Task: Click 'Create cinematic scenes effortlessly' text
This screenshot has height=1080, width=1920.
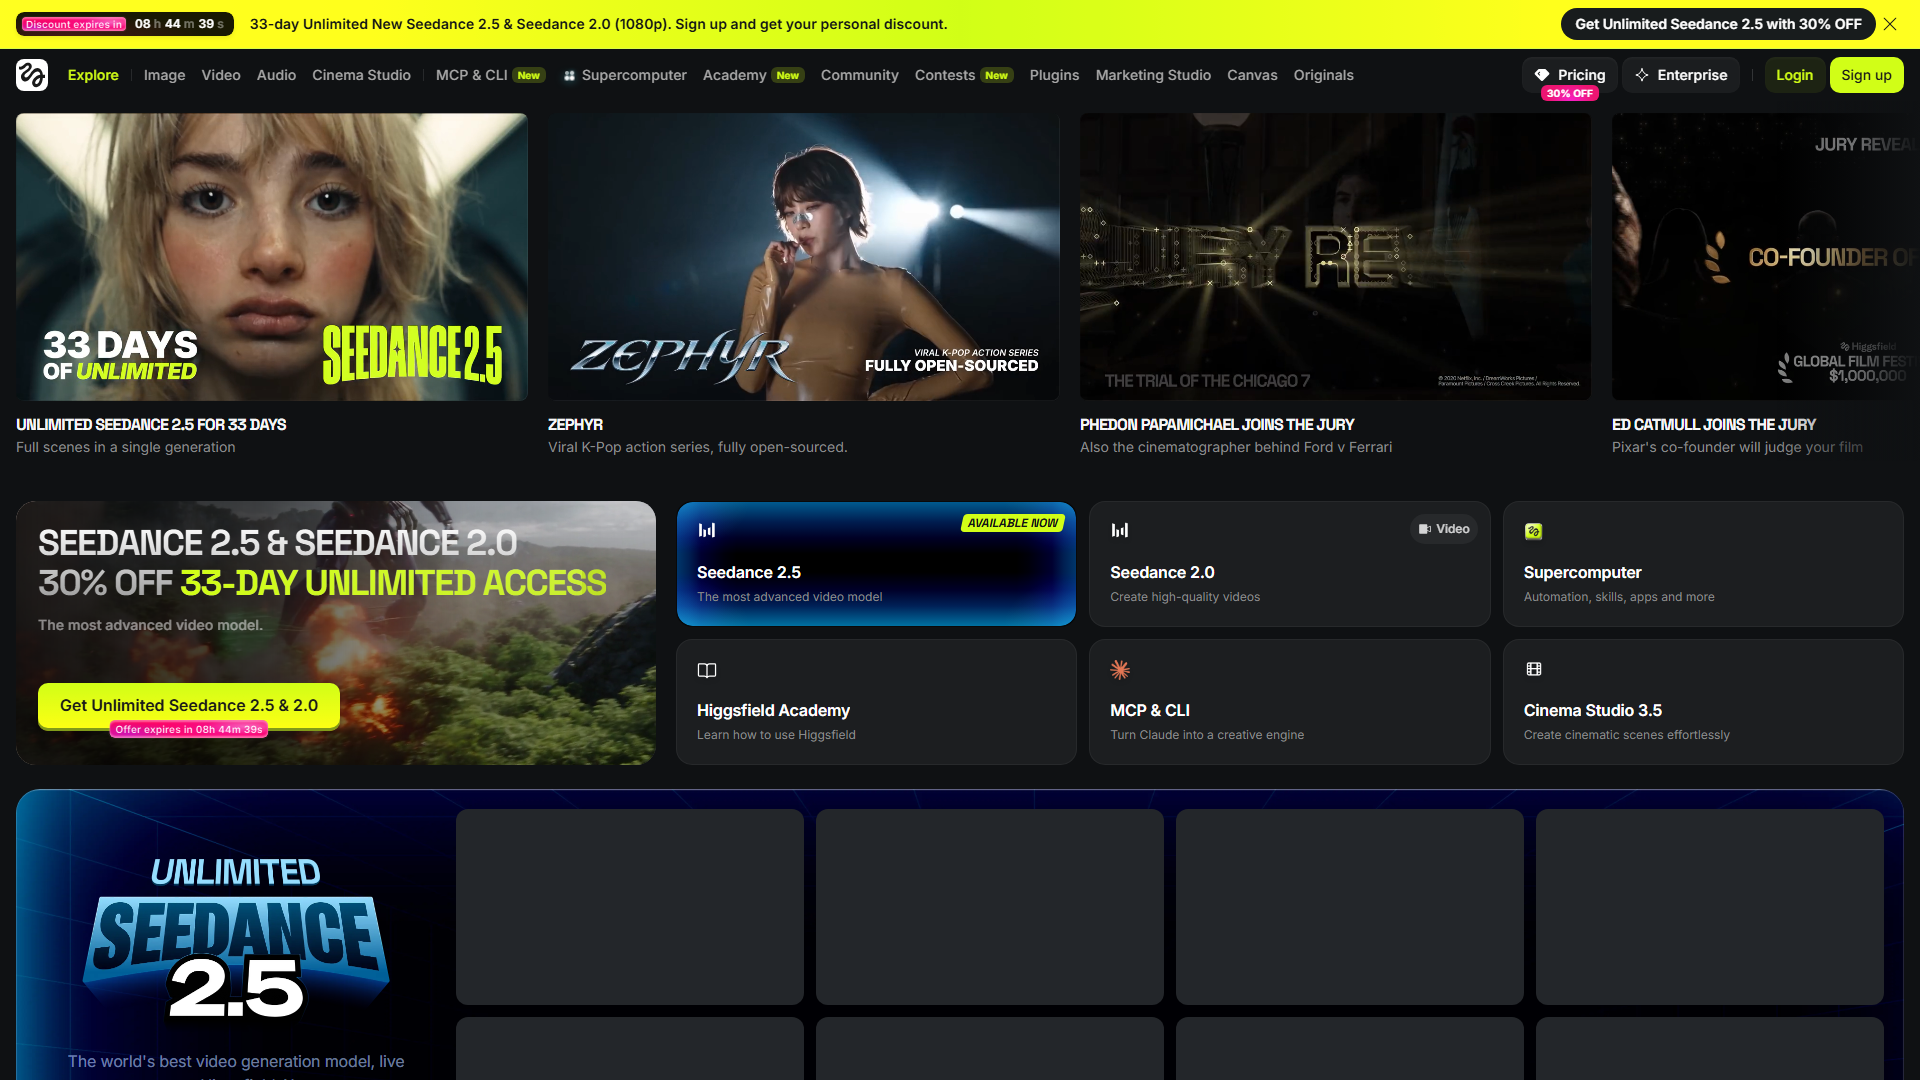Action: (1627, 735)
